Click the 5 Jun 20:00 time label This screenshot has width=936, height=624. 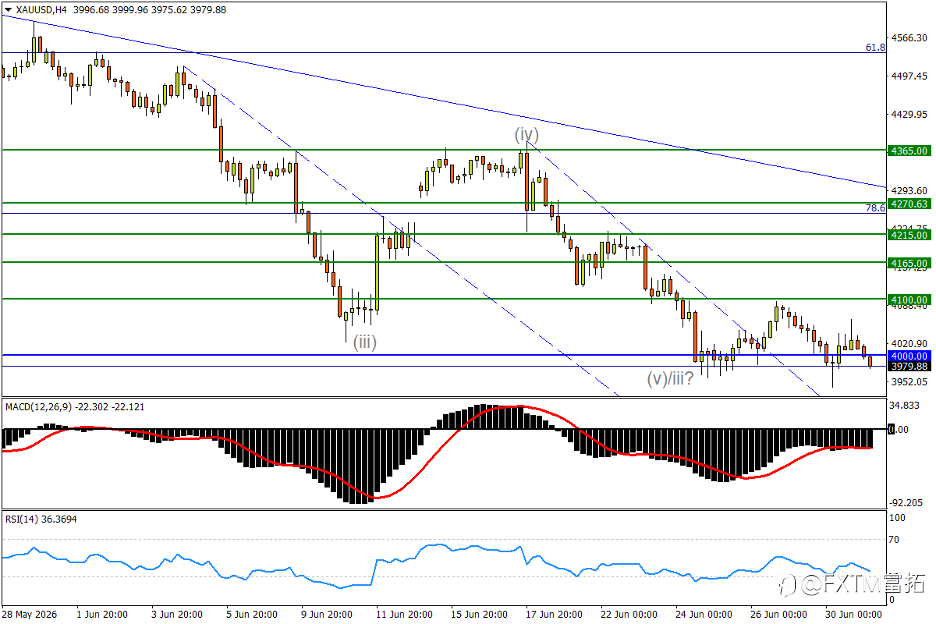(252, 614)
